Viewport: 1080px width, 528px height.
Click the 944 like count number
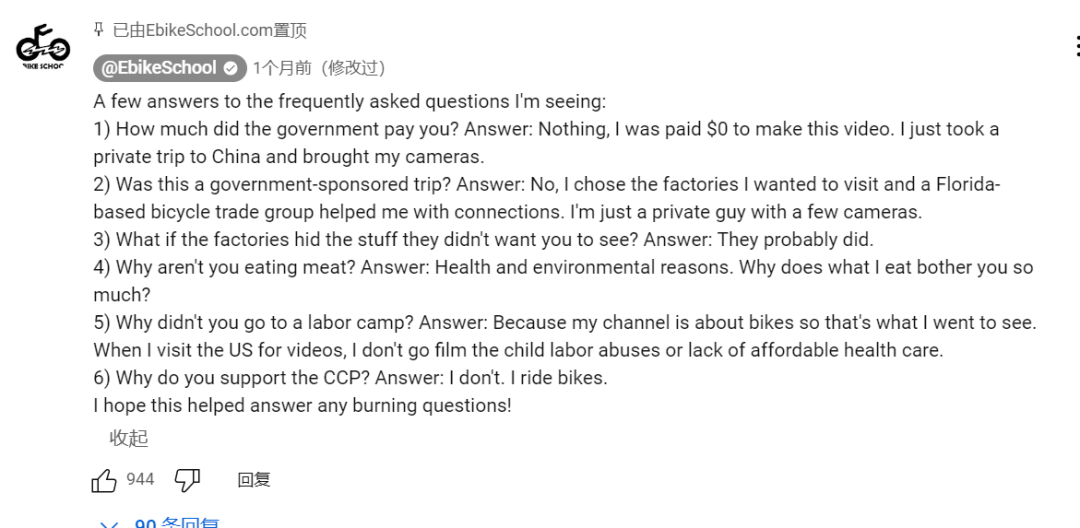coord(140,480)
